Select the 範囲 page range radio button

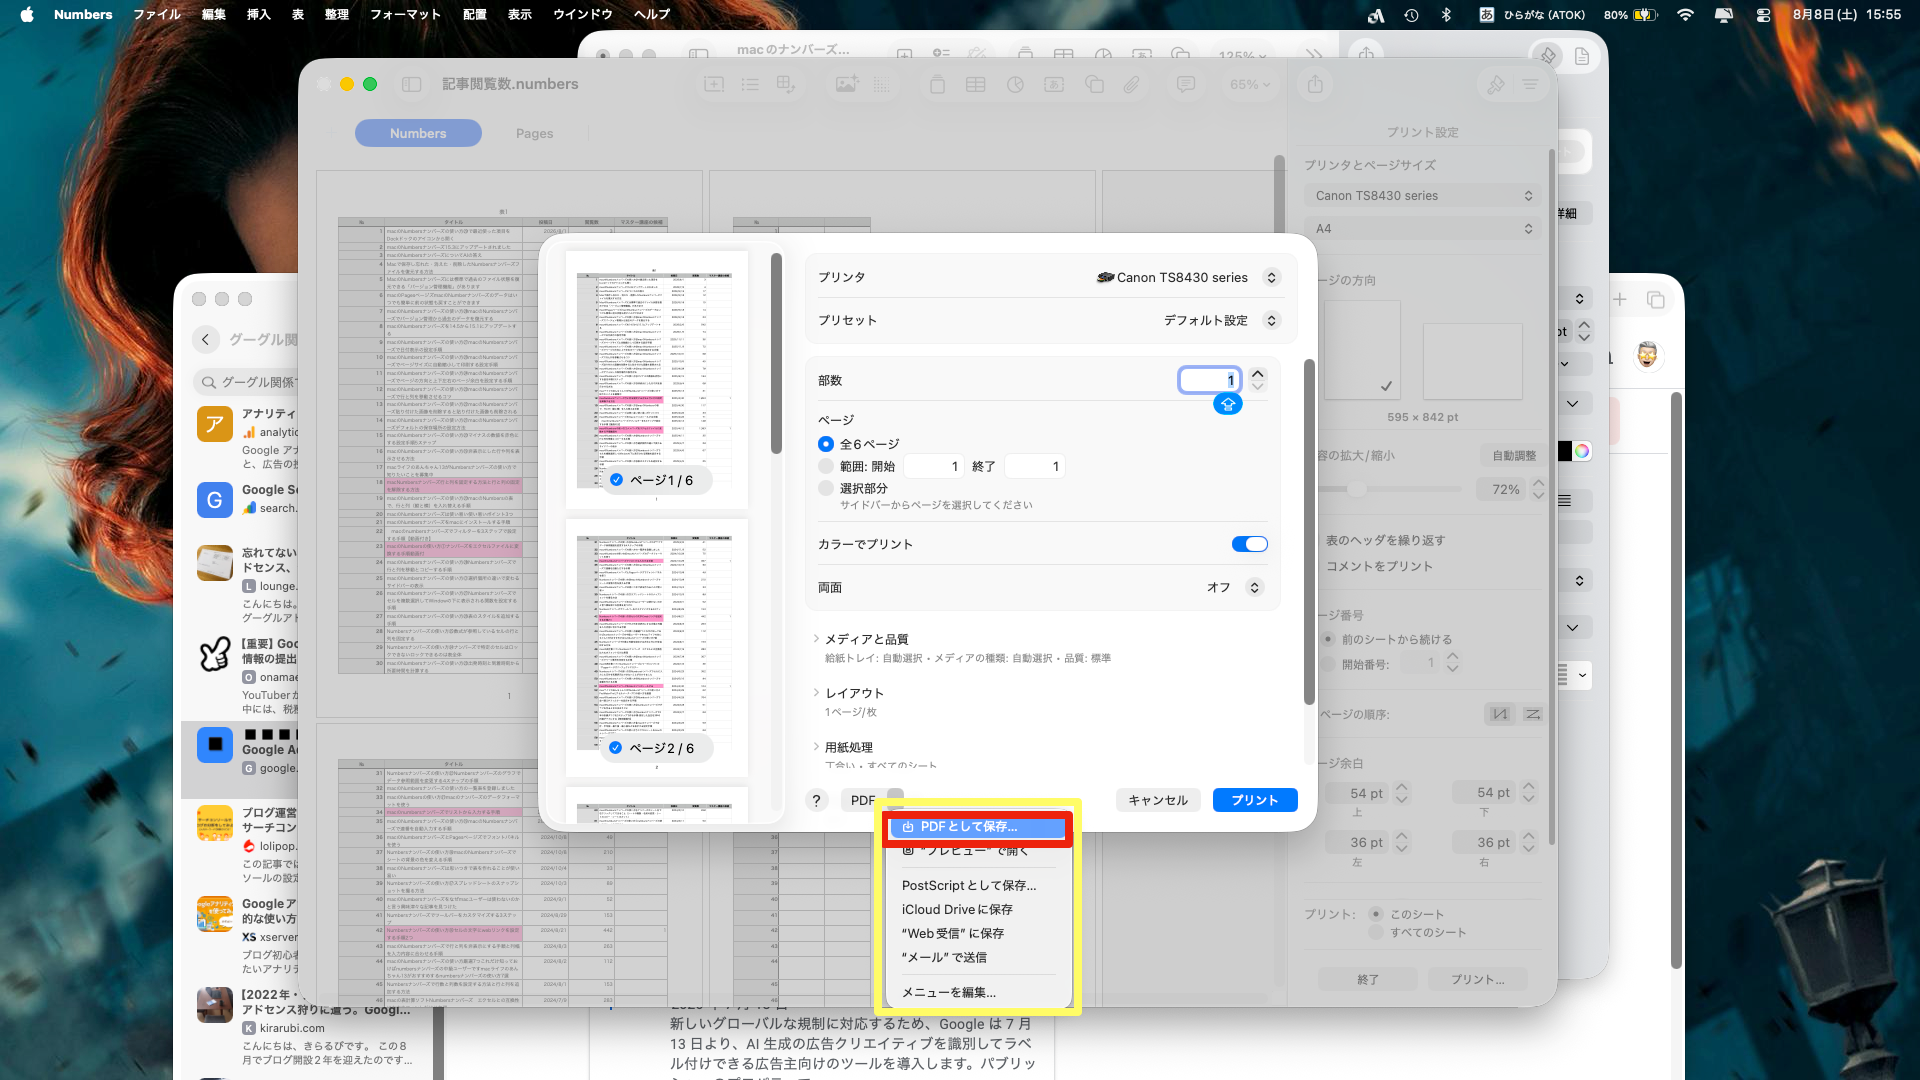tap(826, 466)
